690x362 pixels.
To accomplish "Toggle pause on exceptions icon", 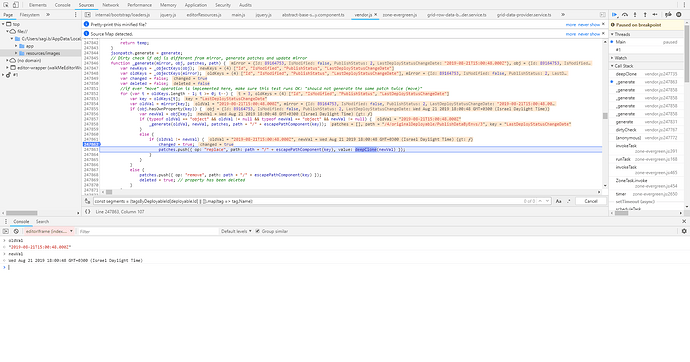I will point(679,15).
